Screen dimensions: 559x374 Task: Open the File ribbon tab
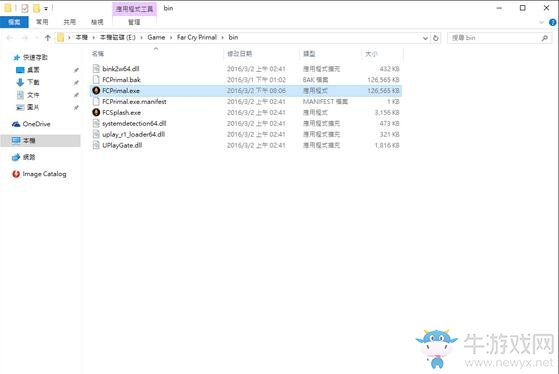[14, 22]
